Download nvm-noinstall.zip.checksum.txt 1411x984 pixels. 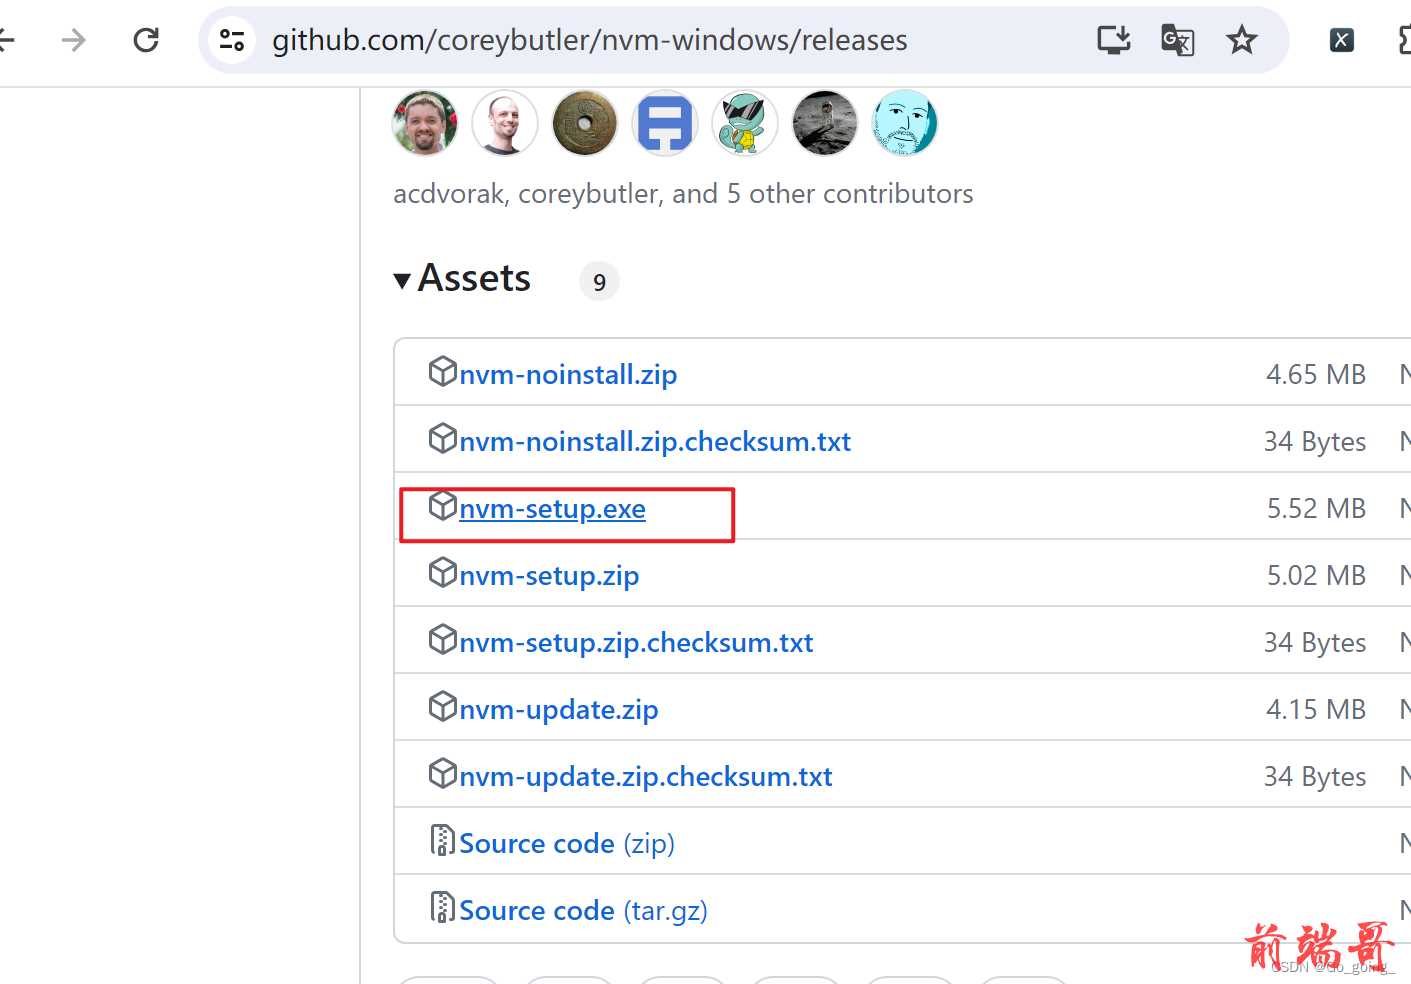coord(655,441)
